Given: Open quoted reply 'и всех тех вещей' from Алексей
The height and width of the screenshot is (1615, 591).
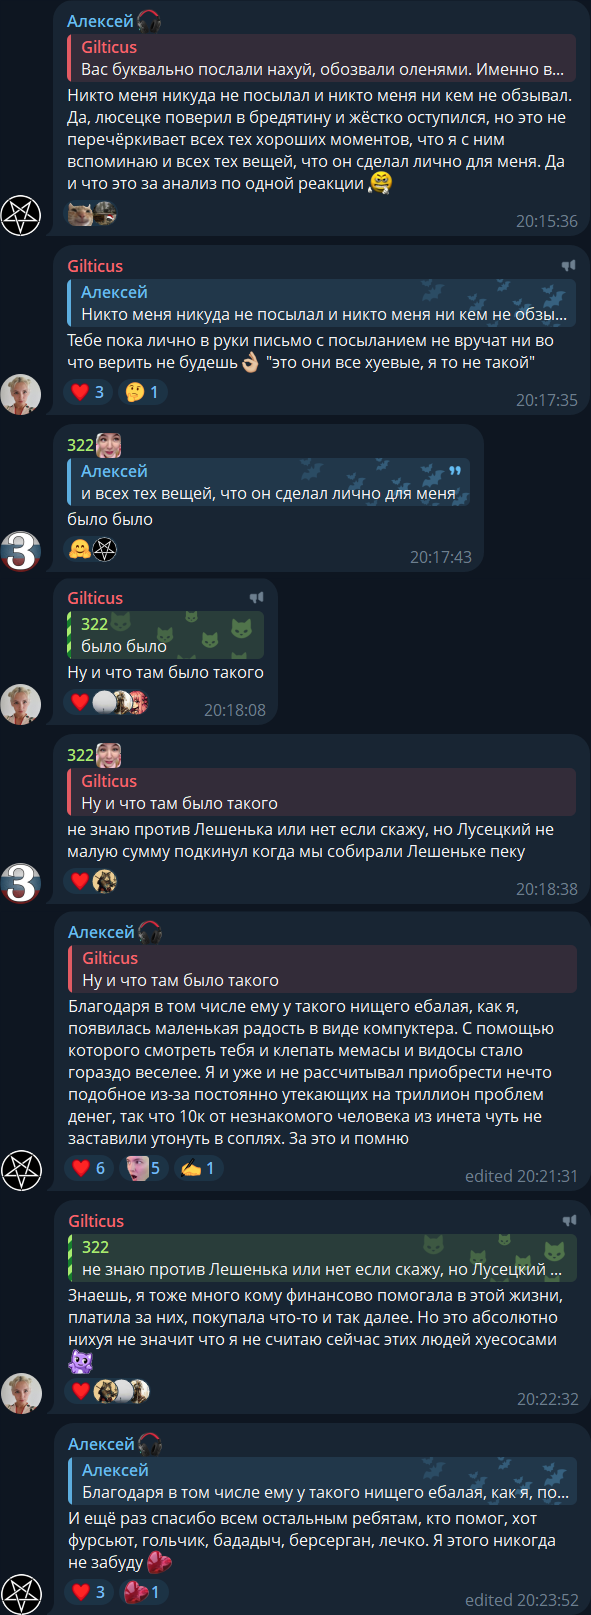Looking at the screenshot, I should point(268,482).
